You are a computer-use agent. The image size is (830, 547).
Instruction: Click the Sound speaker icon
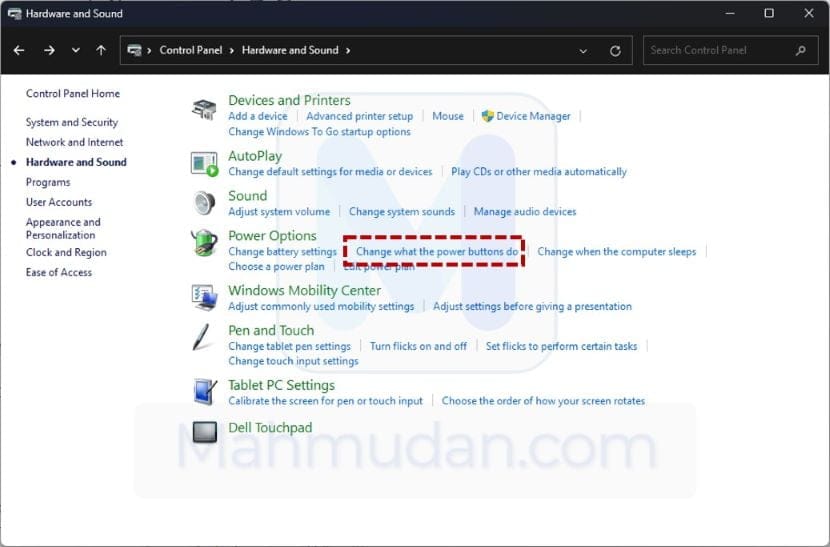(204, 203)
